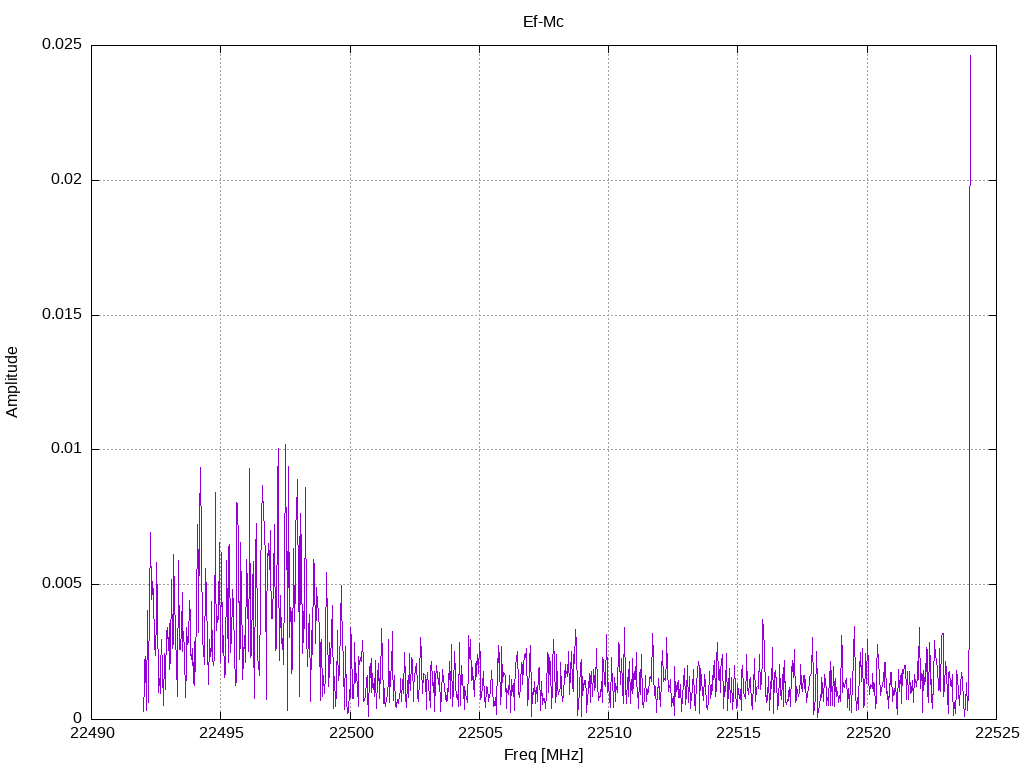The height and width of the screenshot is (768, 1024).
Task: Click the 22515 x-axis tick label
Action: (x=737, y=733)
